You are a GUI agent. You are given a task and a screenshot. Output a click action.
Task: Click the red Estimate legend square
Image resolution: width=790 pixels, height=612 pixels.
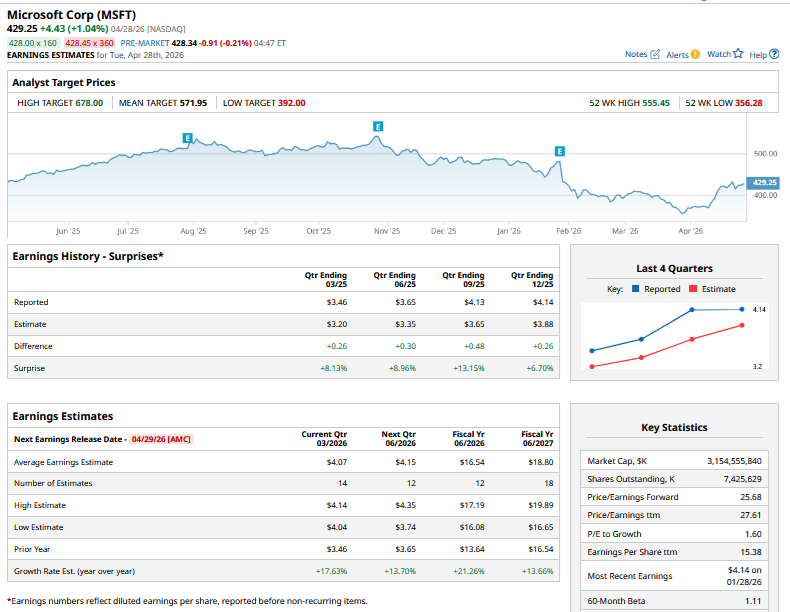[692, 289]
